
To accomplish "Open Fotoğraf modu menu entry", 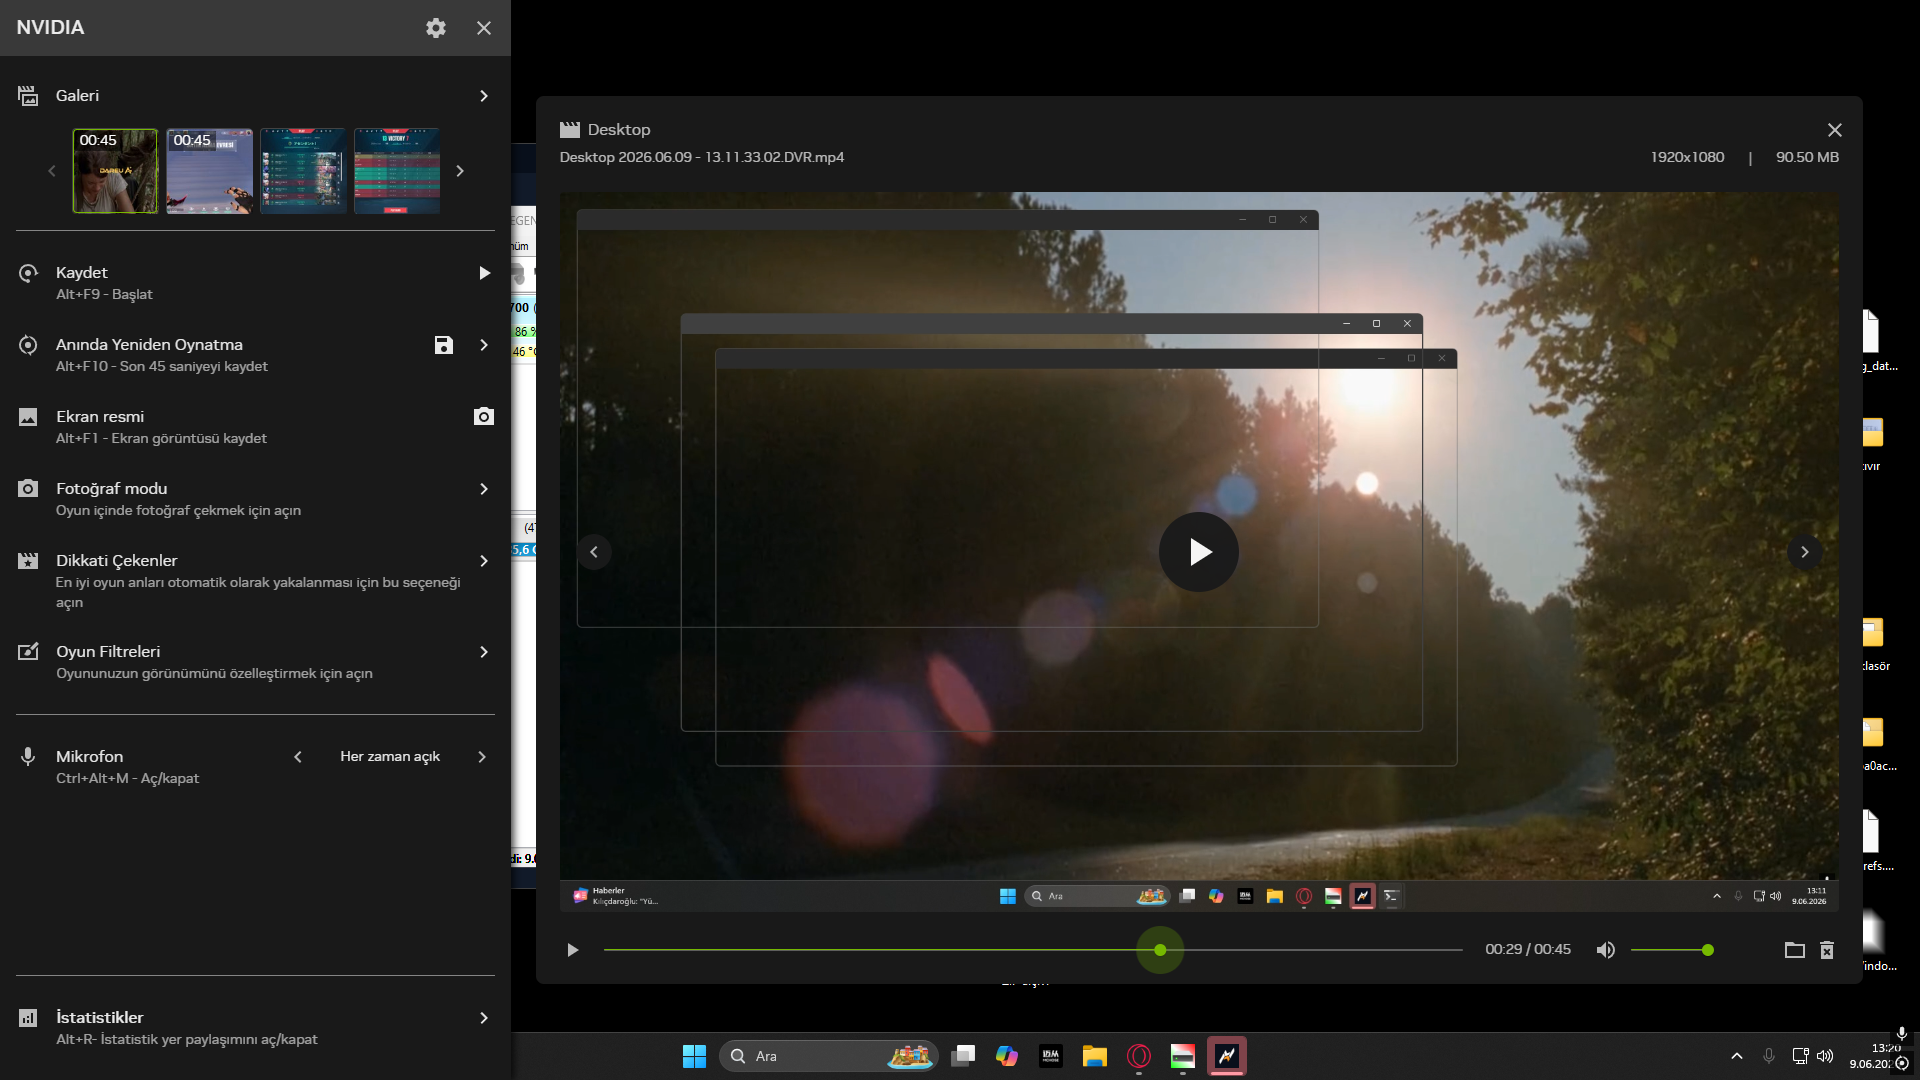I will click(255, 499).
